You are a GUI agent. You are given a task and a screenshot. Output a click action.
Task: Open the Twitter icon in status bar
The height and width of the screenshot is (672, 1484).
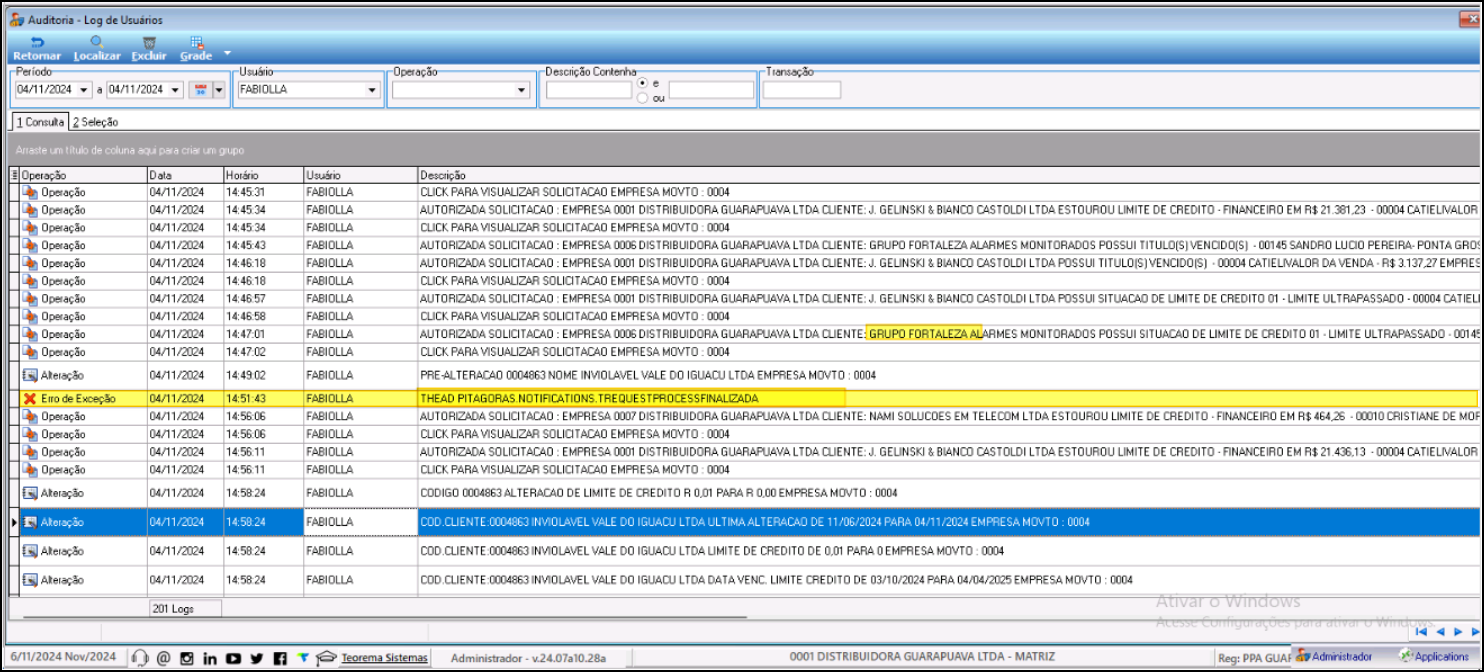tap(257, 658)
